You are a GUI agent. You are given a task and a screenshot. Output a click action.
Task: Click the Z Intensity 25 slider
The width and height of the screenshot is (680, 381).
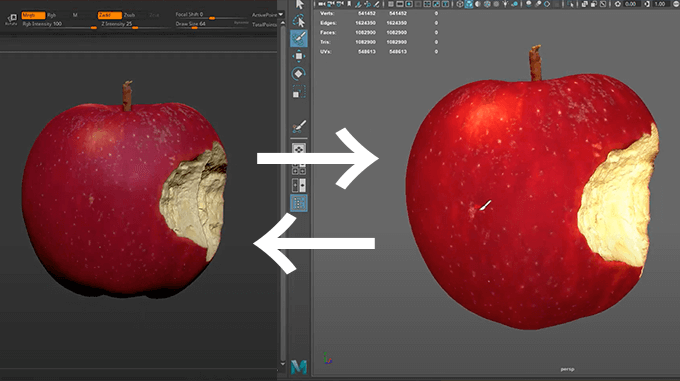click(x=135, y=25)
